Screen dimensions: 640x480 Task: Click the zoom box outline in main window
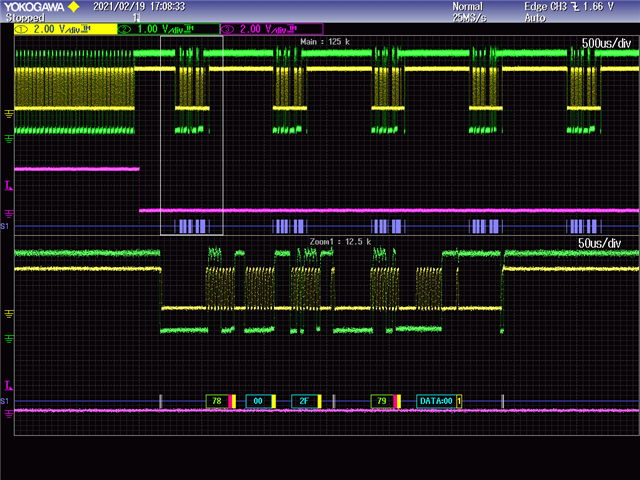click(x=191, y=136)
